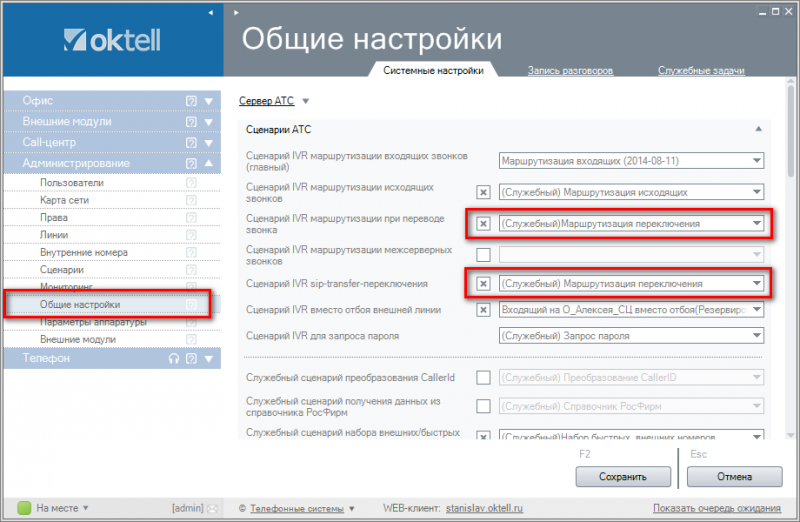
Task: Click the Oktell logo
Action: (x=111, y=40)
